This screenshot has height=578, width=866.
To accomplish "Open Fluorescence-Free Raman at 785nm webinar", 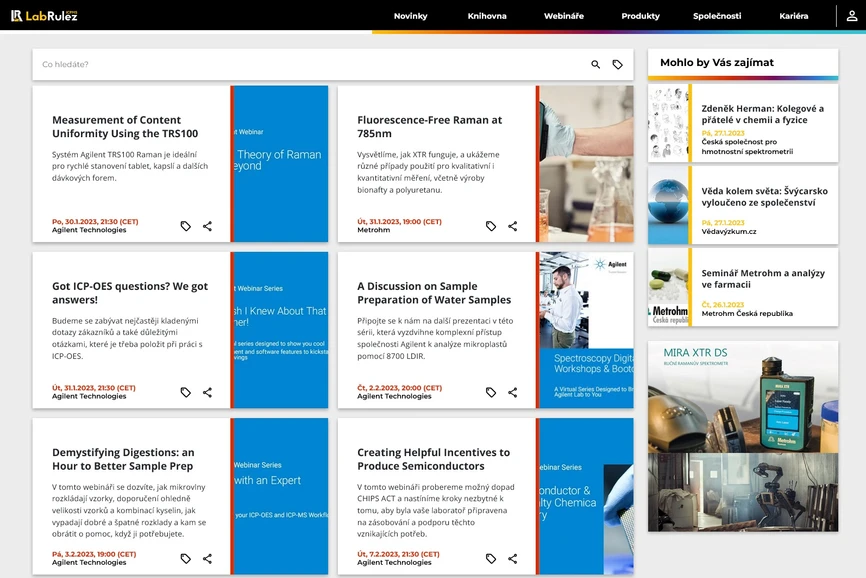I will (x=430, y=126).
